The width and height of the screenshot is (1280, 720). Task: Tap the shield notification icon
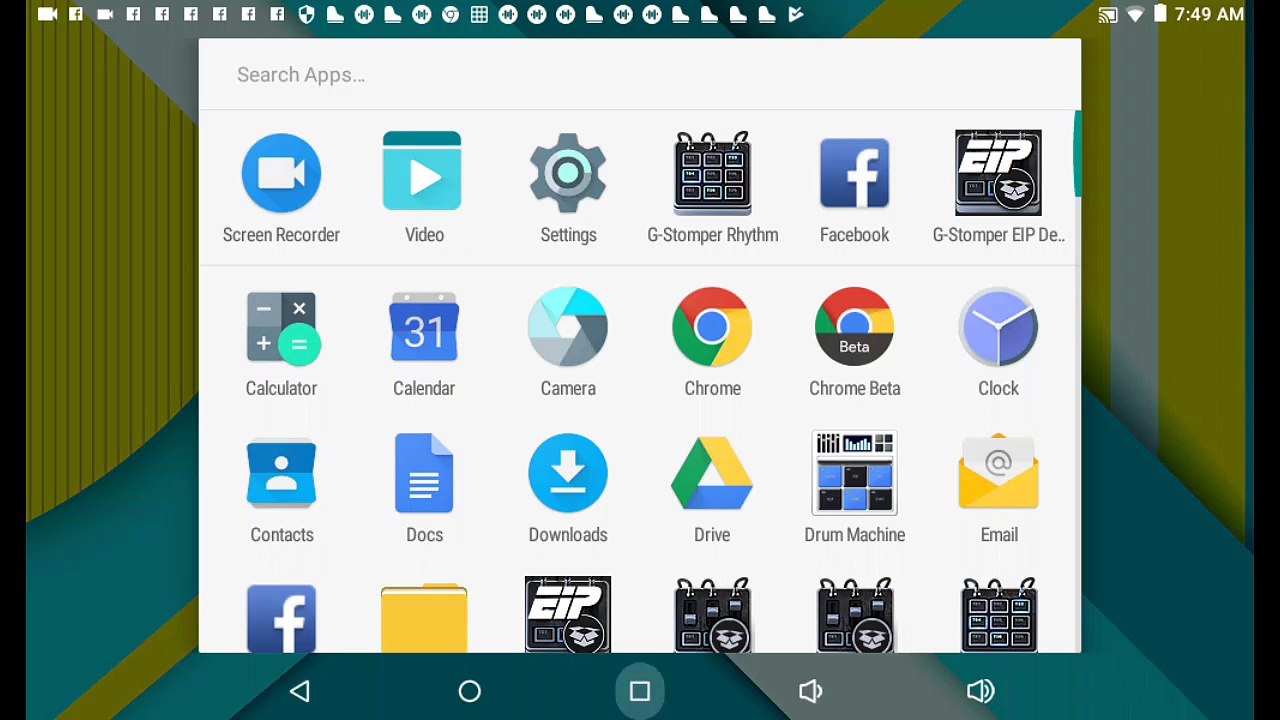pyautogui.click(x=307, y=14)
